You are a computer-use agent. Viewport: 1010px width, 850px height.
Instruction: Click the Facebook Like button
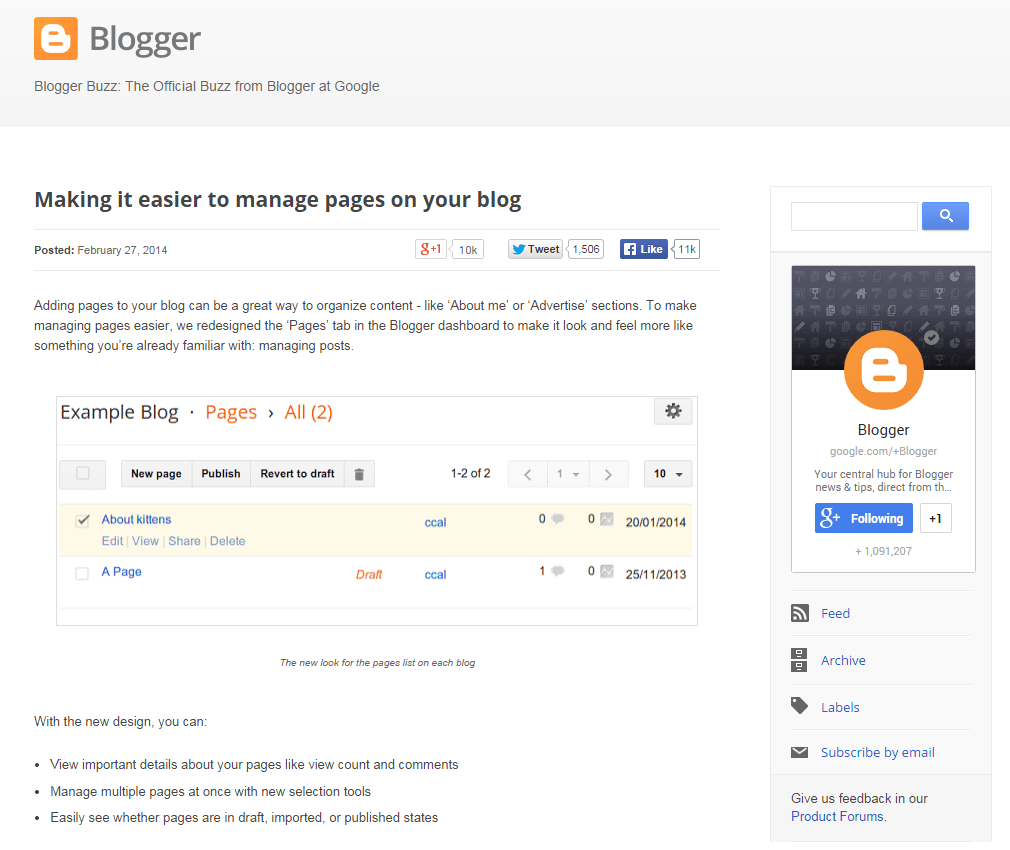[643, 249]
